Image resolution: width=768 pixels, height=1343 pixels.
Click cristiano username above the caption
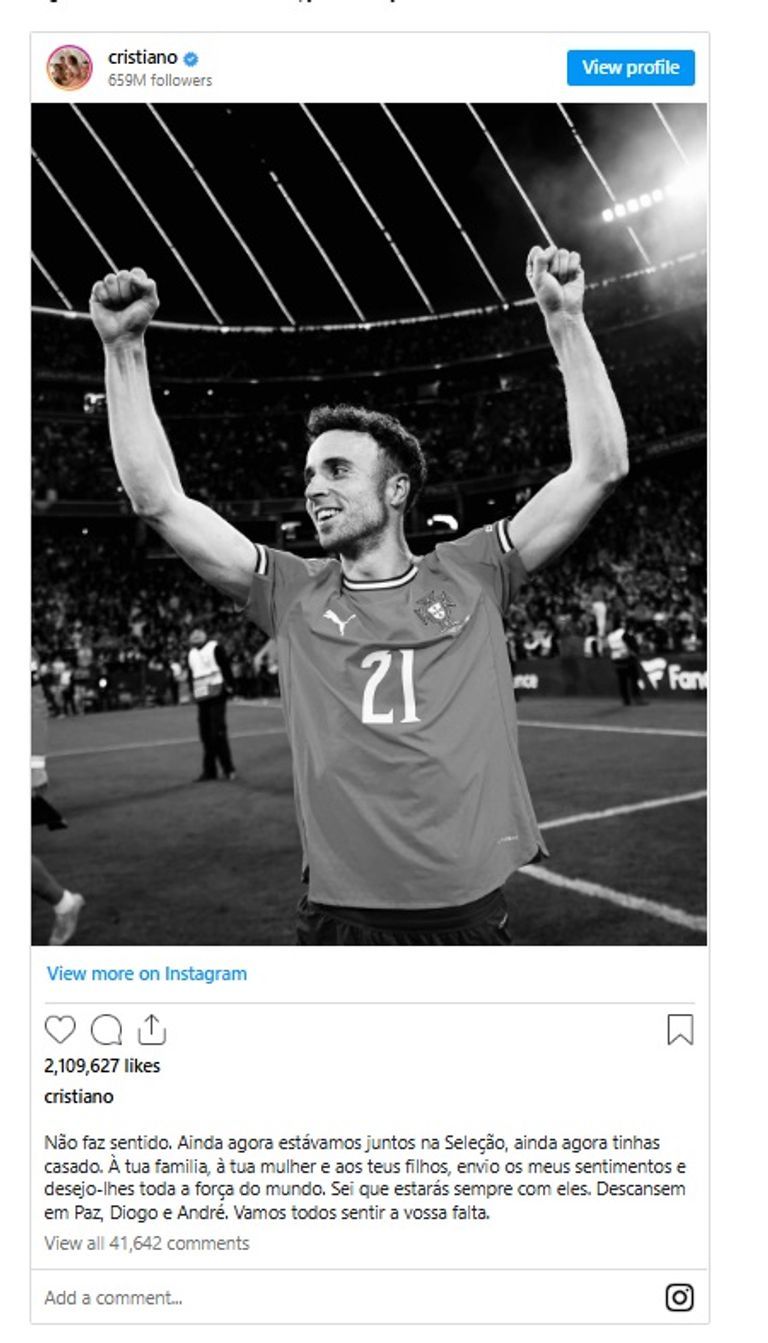coord(79,1097)
